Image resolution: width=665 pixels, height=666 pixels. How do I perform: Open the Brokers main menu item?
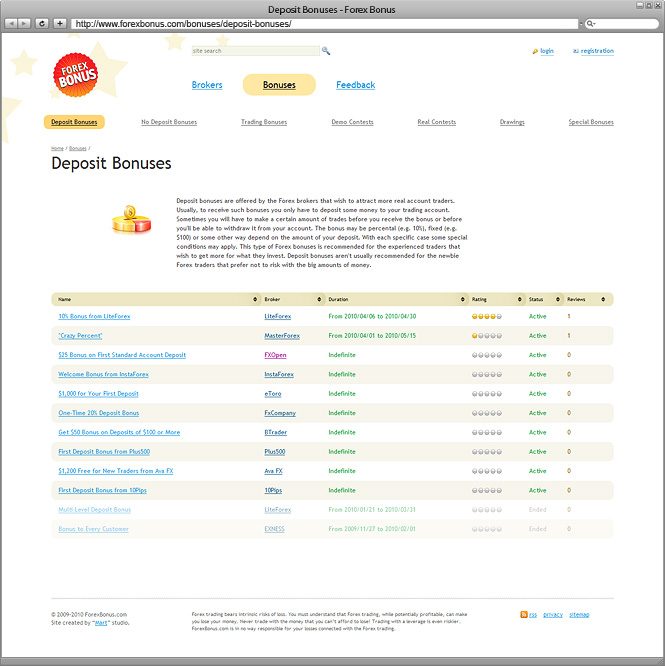(207, 85)
